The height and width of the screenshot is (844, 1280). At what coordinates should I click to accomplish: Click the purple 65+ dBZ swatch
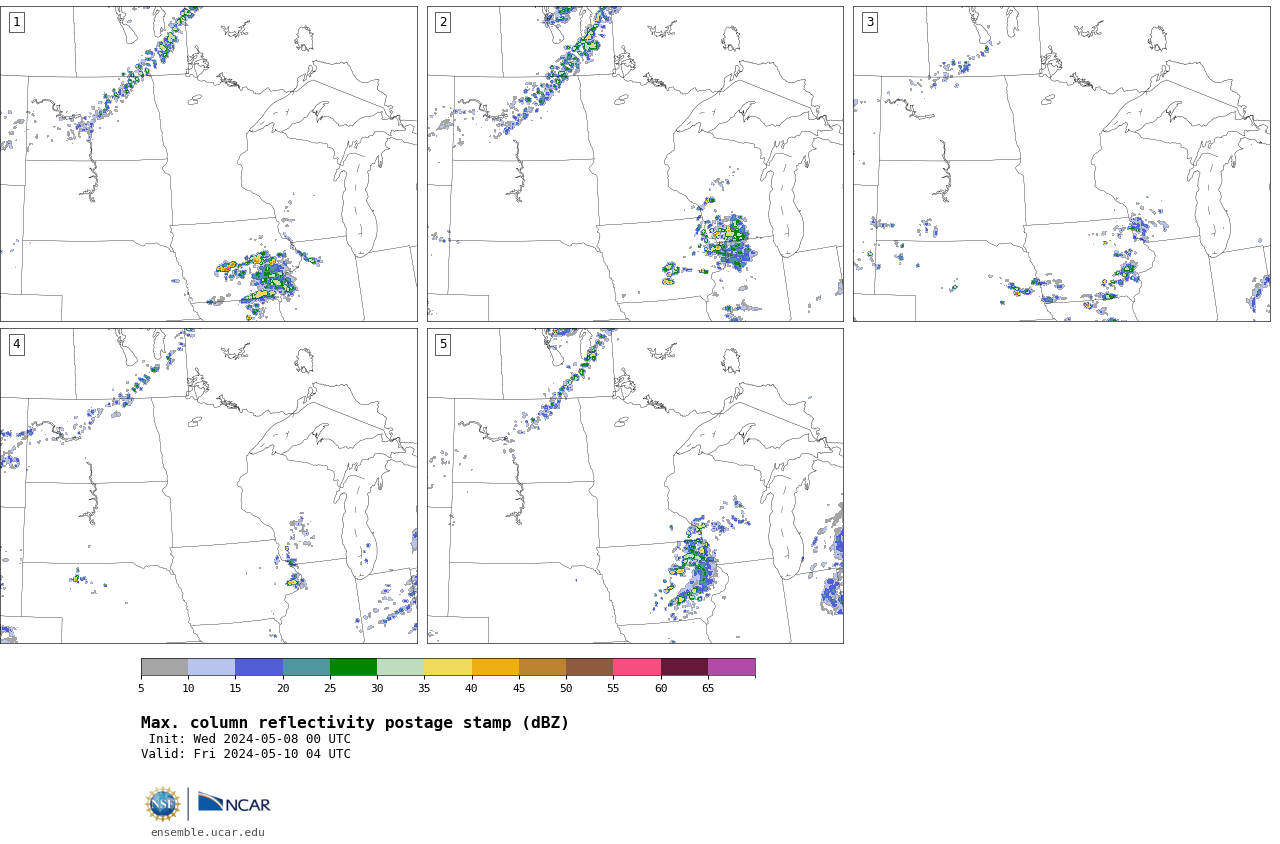click(x=731, y=667)
